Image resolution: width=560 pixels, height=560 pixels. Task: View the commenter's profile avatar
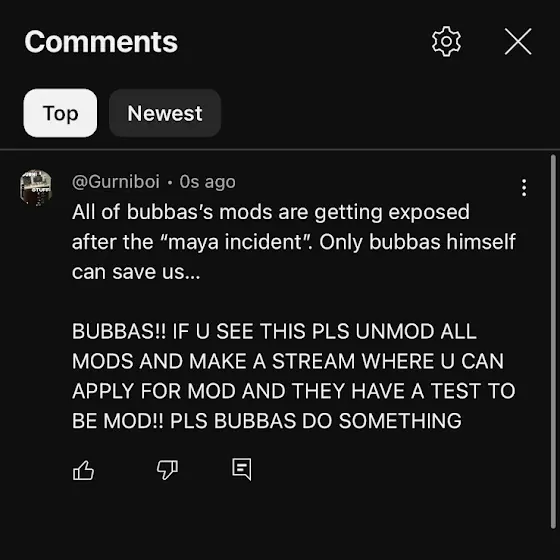pos(36,188)
